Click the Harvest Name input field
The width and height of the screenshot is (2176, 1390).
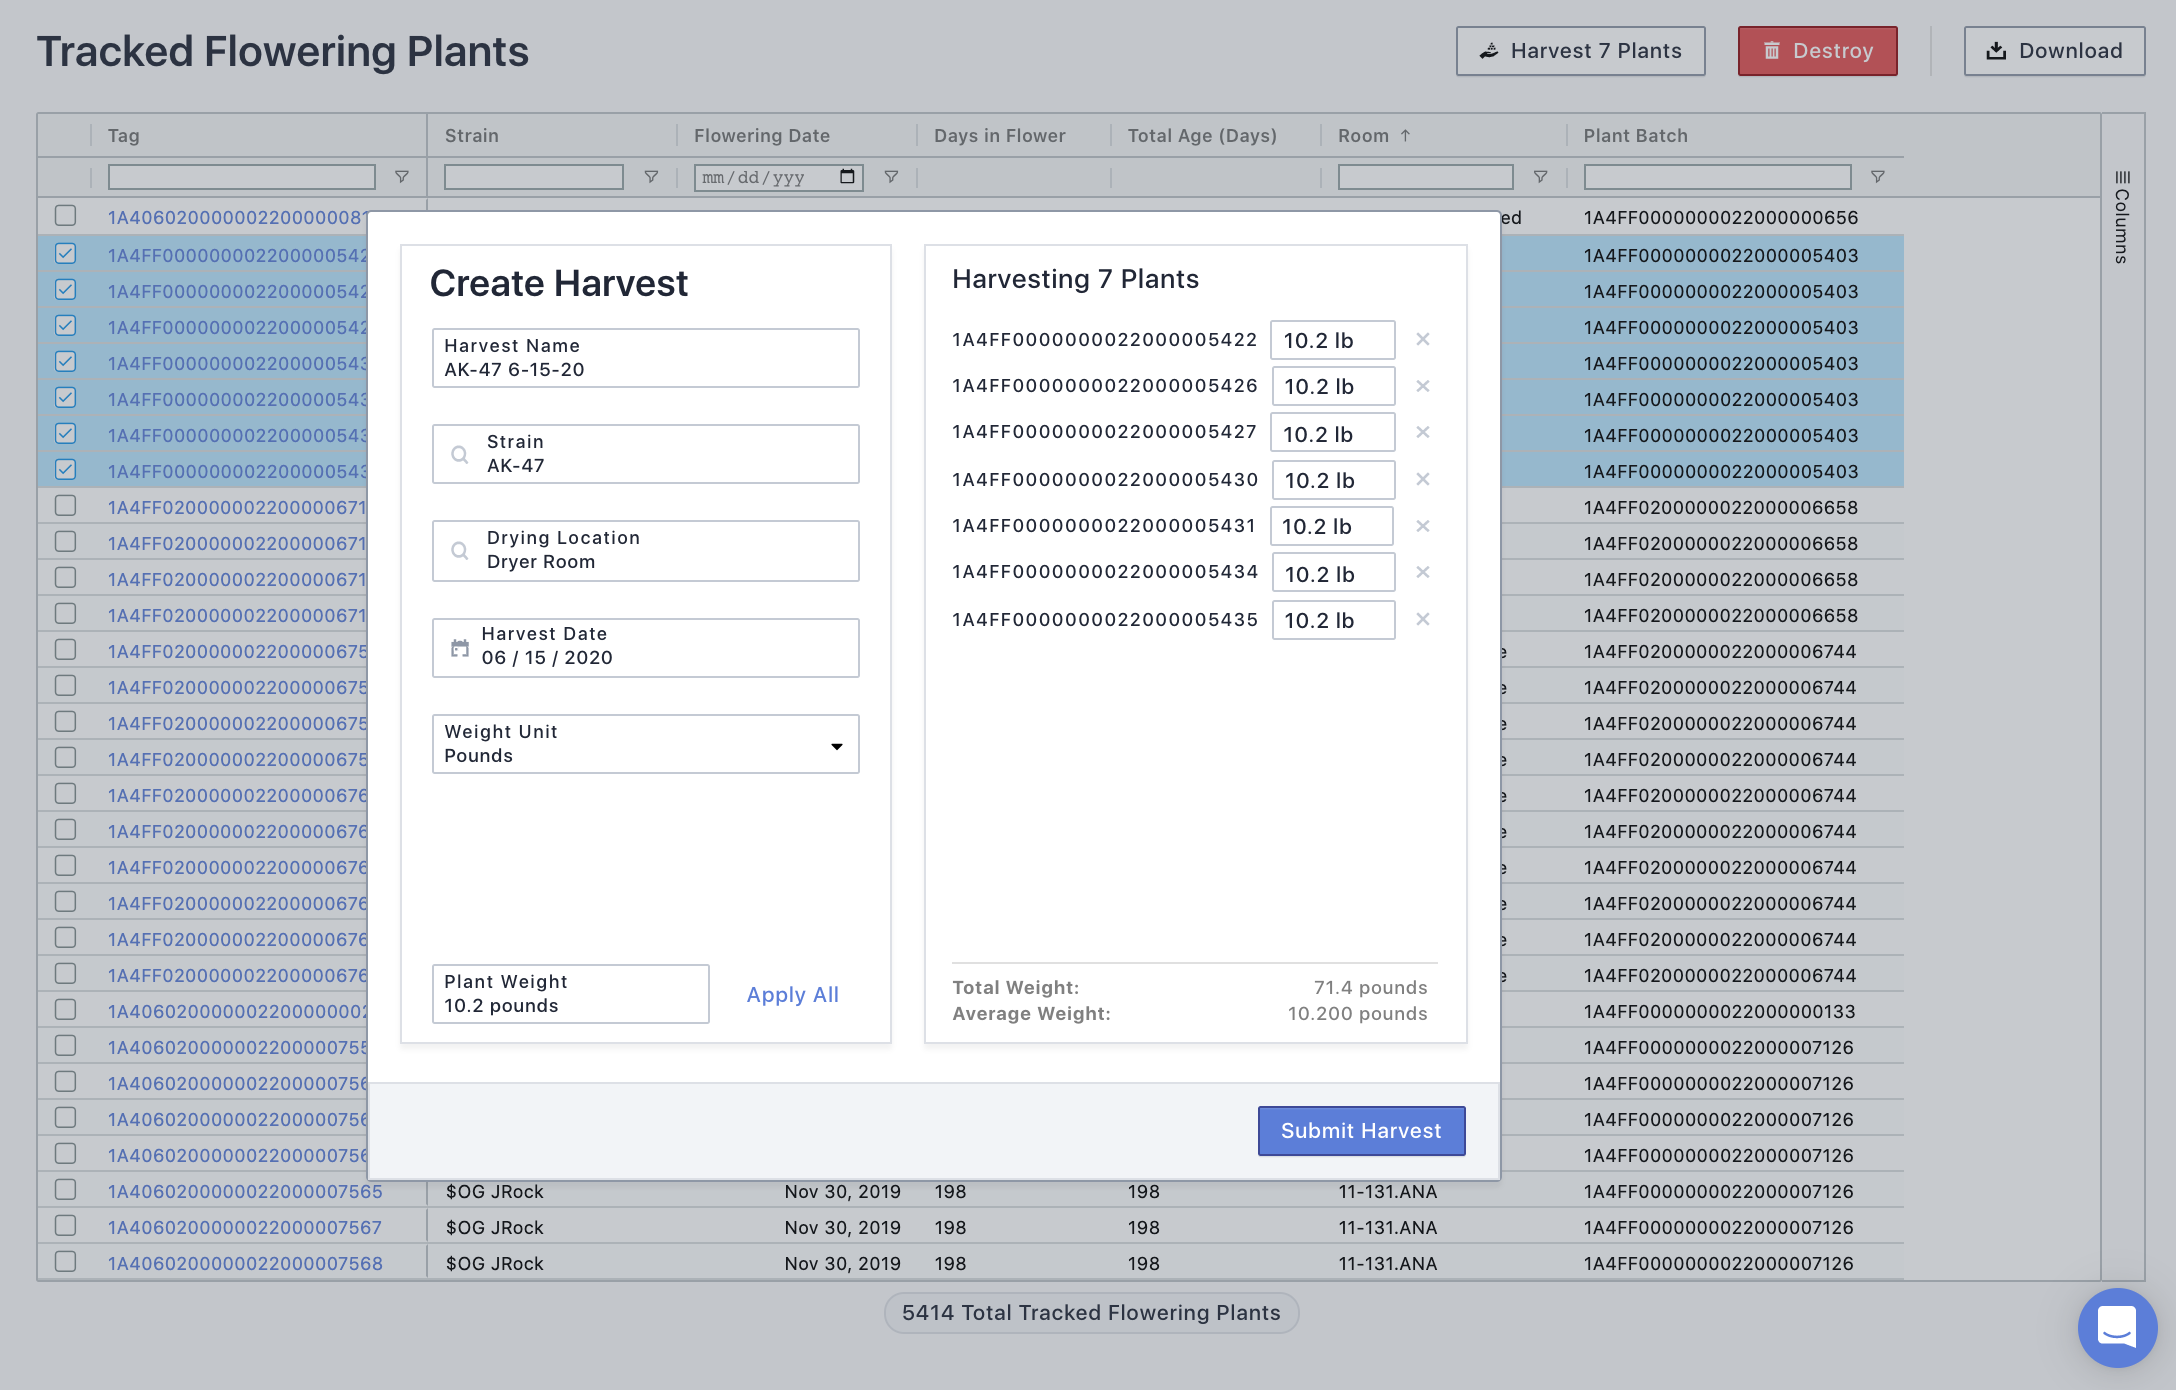[646, 358]
